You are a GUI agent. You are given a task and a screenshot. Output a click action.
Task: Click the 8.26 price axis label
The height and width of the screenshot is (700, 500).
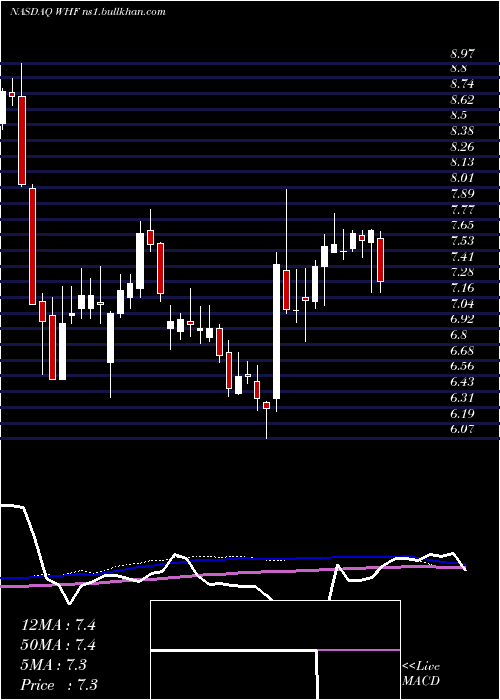coord(462,146)
